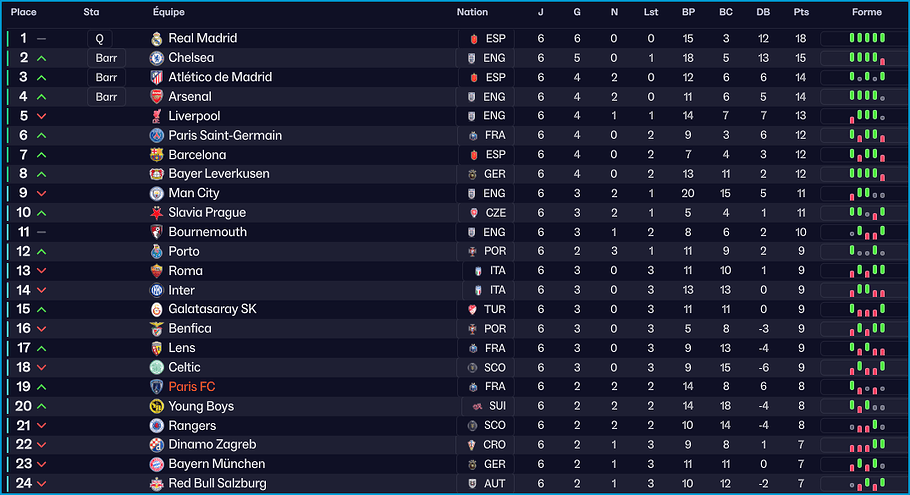This screenshot has width=910, height=495.
Task: Click the Q status badge for Real Madrid
Action: pos(99,38)
